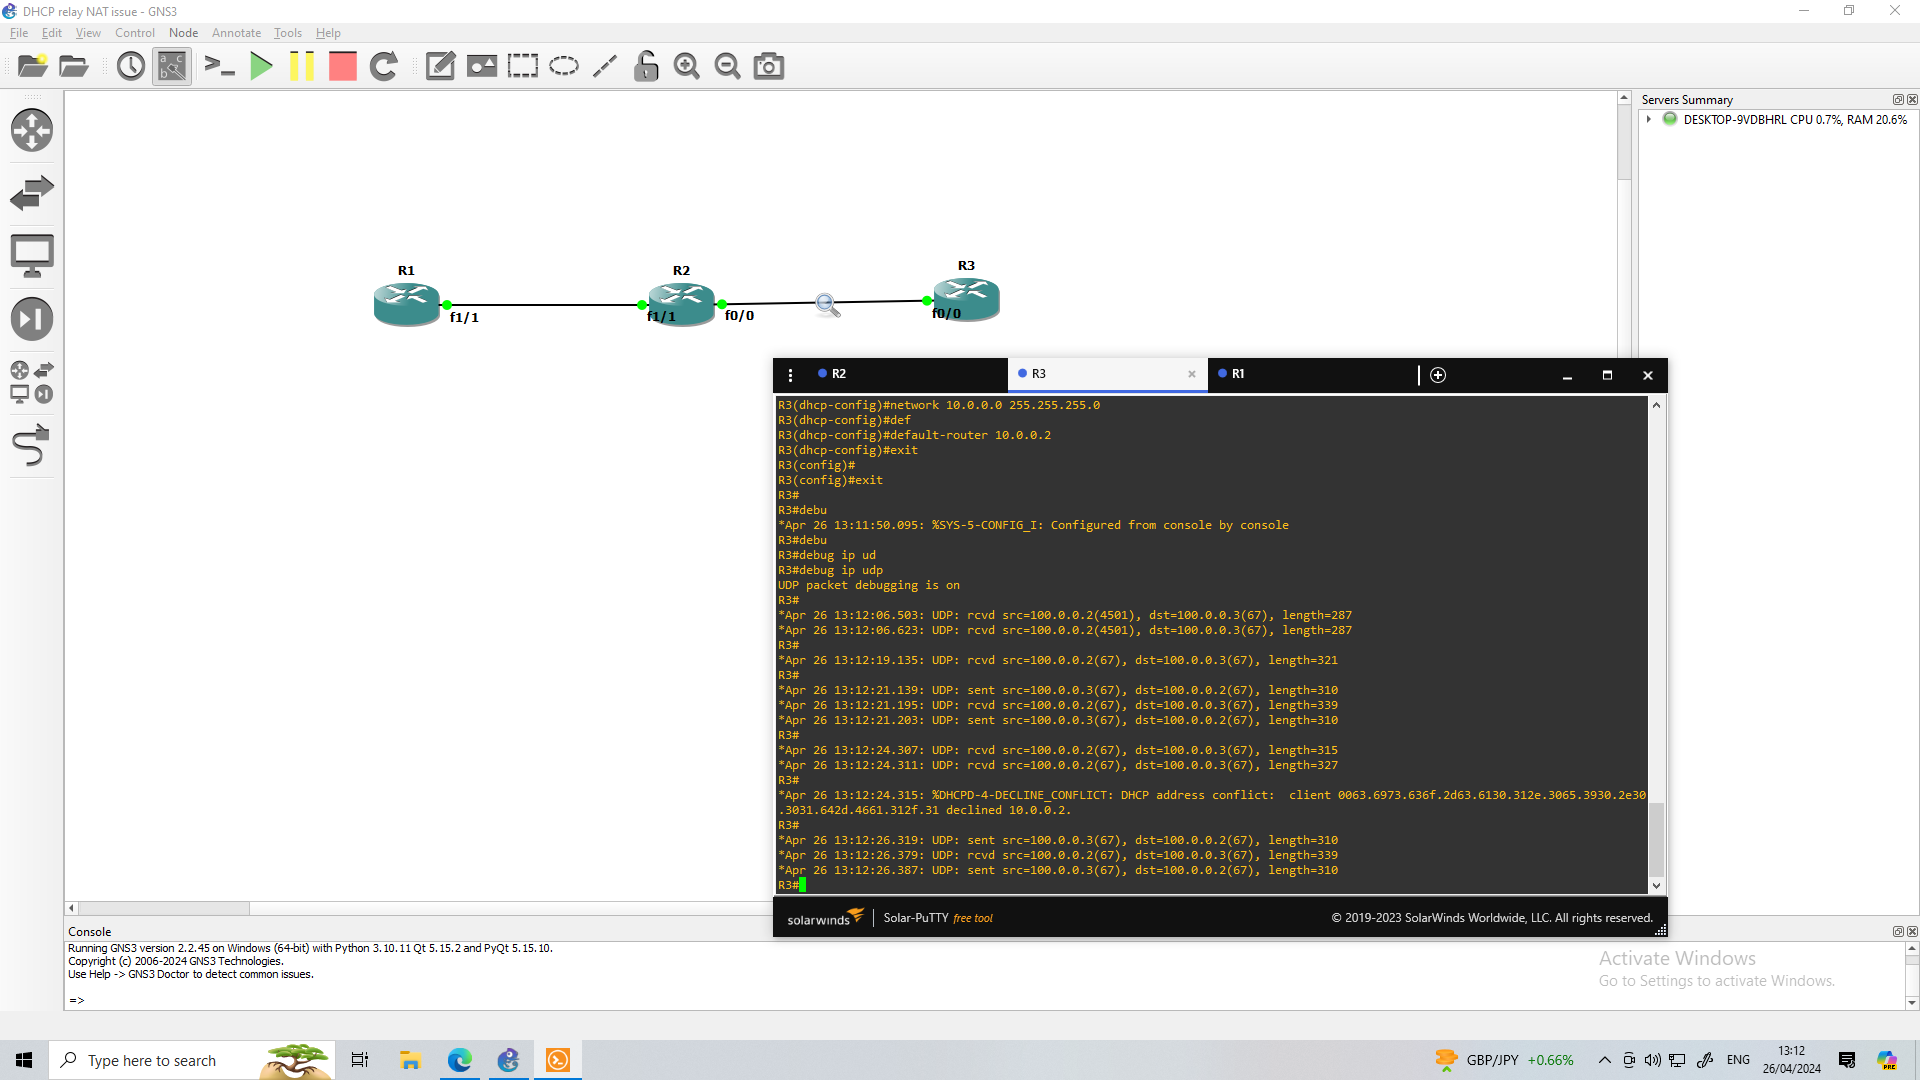
Task: Suspend all nodes with yellow pause icon
Action: click(x=301, y=67)
